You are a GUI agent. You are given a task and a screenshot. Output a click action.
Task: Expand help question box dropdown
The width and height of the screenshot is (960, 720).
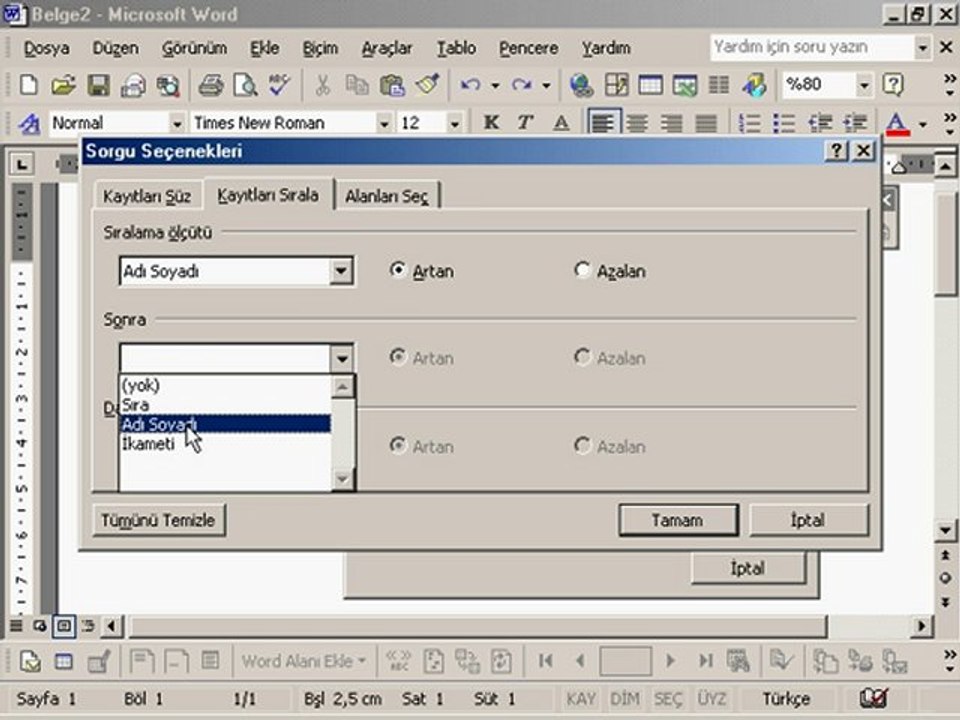(x=922, y=48)
